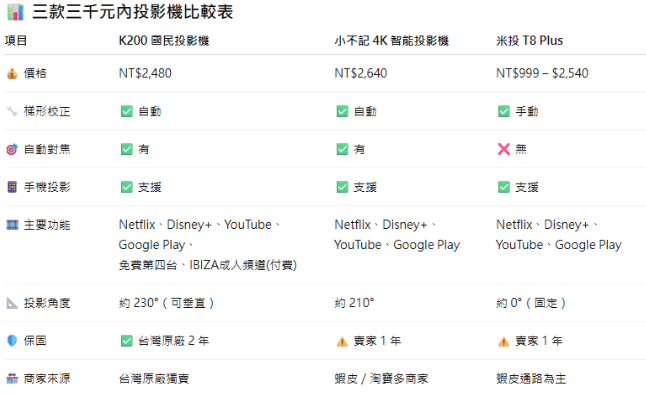Select the price range NT$999 – $2,540

tap(542, 73)
